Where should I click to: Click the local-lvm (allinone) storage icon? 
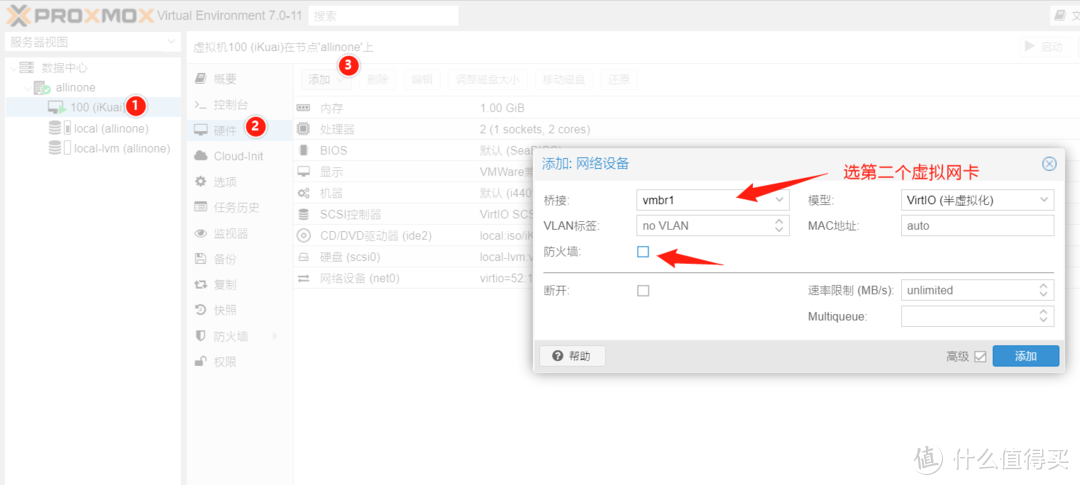click(x=60, y=148)
